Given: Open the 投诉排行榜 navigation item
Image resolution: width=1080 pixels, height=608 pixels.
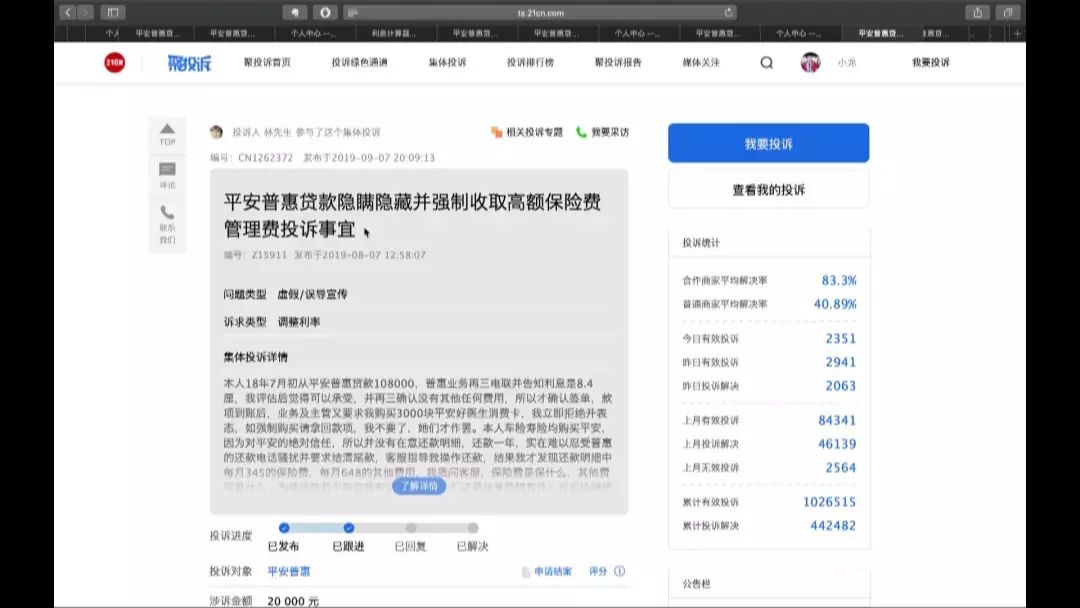Looking at the screenshot, I should point(530,63).
